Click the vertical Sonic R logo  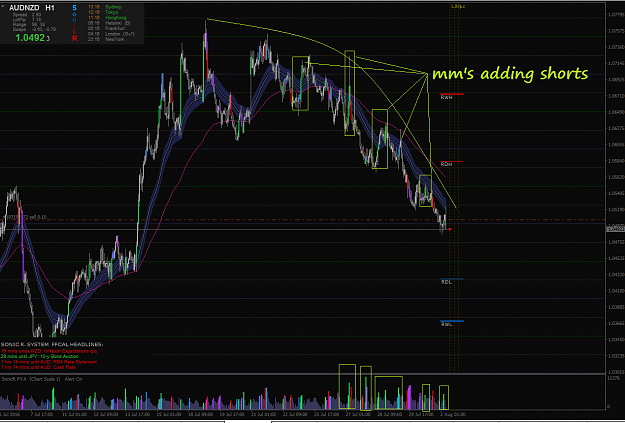click(x=75, y=23)
